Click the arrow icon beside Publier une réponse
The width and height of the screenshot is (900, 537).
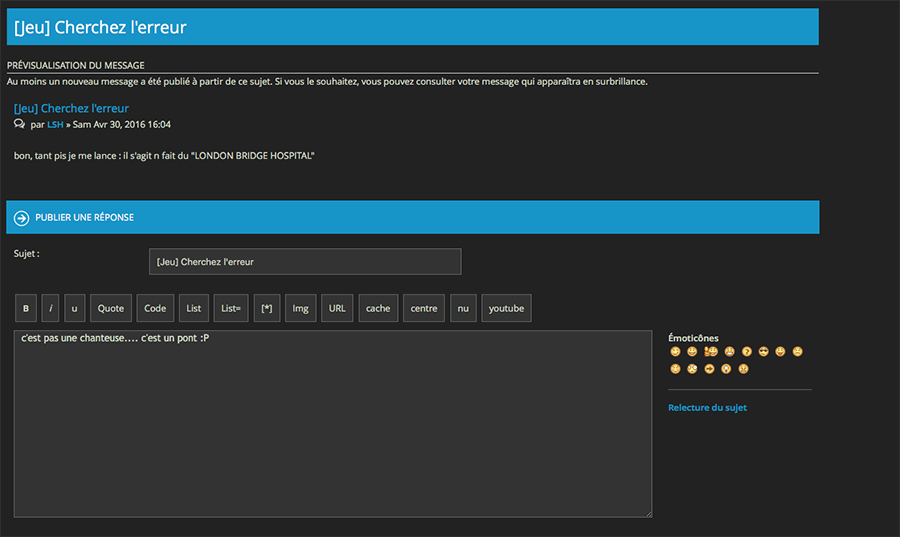pyautogui.click(x=21, y=218)
